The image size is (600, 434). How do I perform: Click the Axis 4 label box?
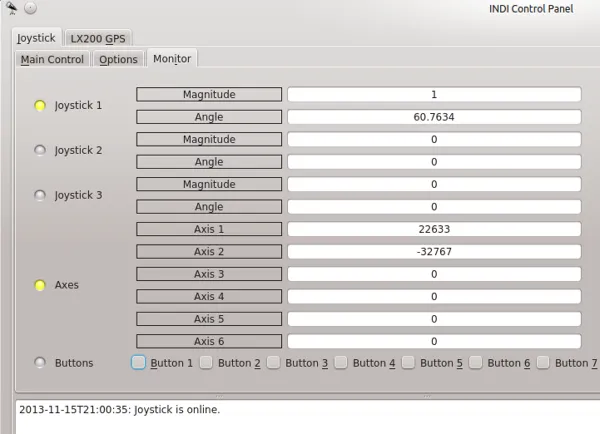(209, 296)
